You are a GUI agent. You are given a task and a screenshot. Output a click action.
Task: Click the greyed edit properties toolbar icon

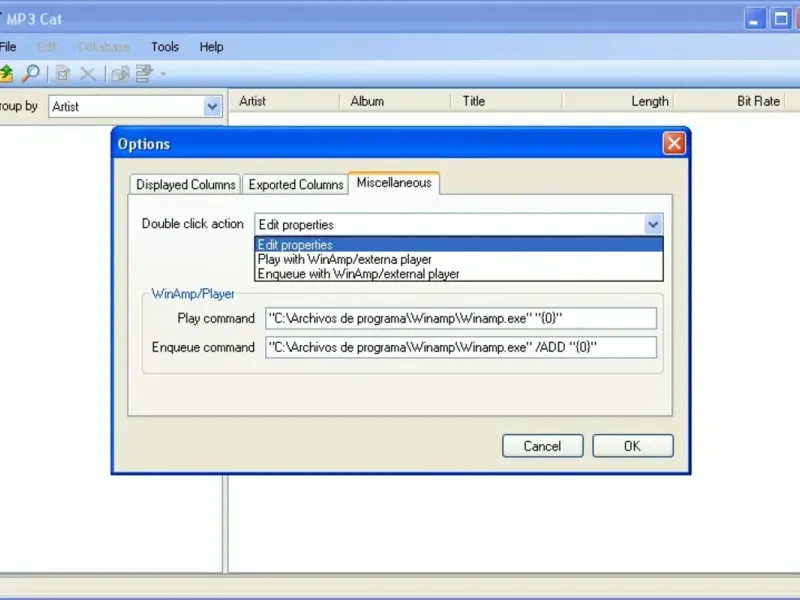(63, 74)
